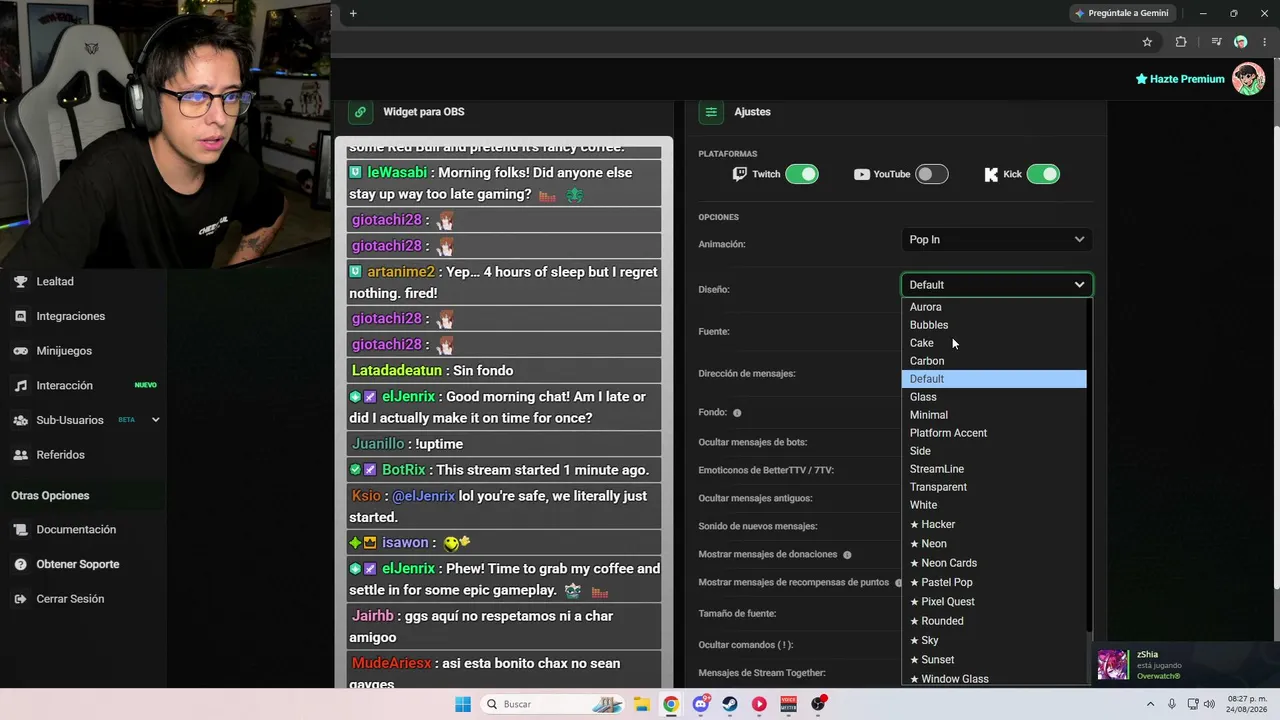Open Steam from the taskbar
This screenshot has width=1280, height=720.
[x=730, y=704]
